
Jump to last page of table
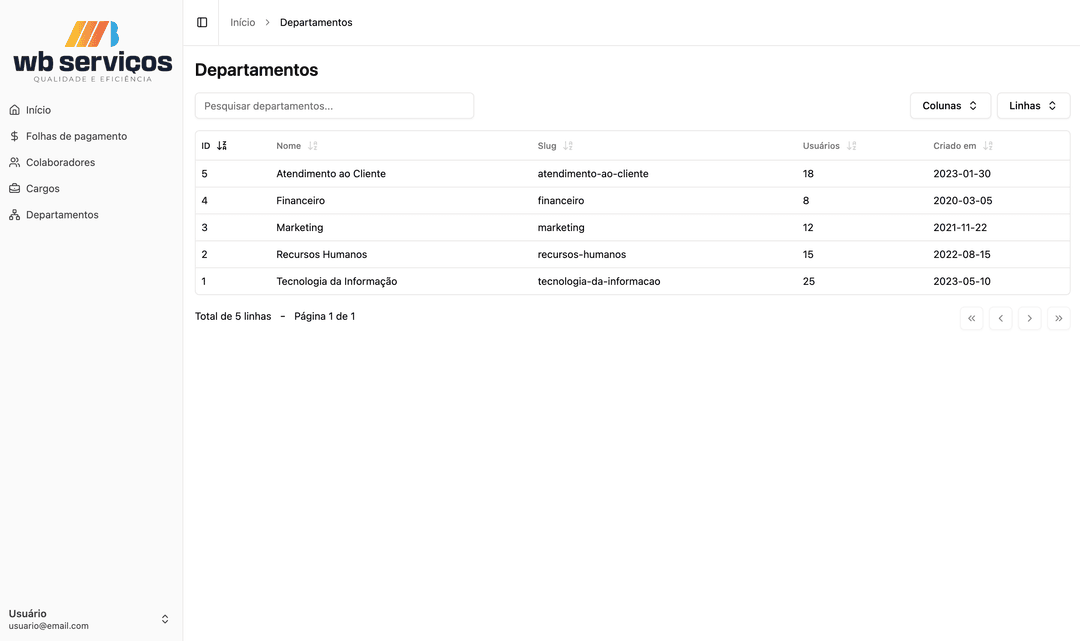pos(1058,318)
